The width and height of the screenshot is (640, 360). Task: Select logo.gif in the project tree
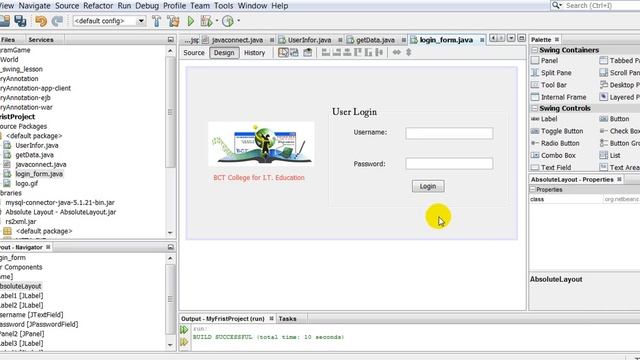(x=27, y=183)
